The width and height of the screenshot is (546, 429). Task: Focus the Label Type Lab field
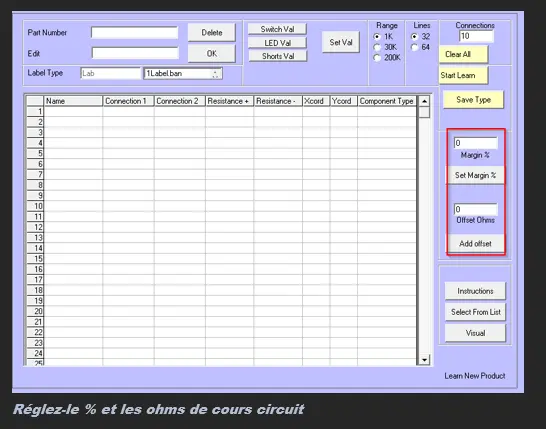pyautogui.click(x=111, y=73)
